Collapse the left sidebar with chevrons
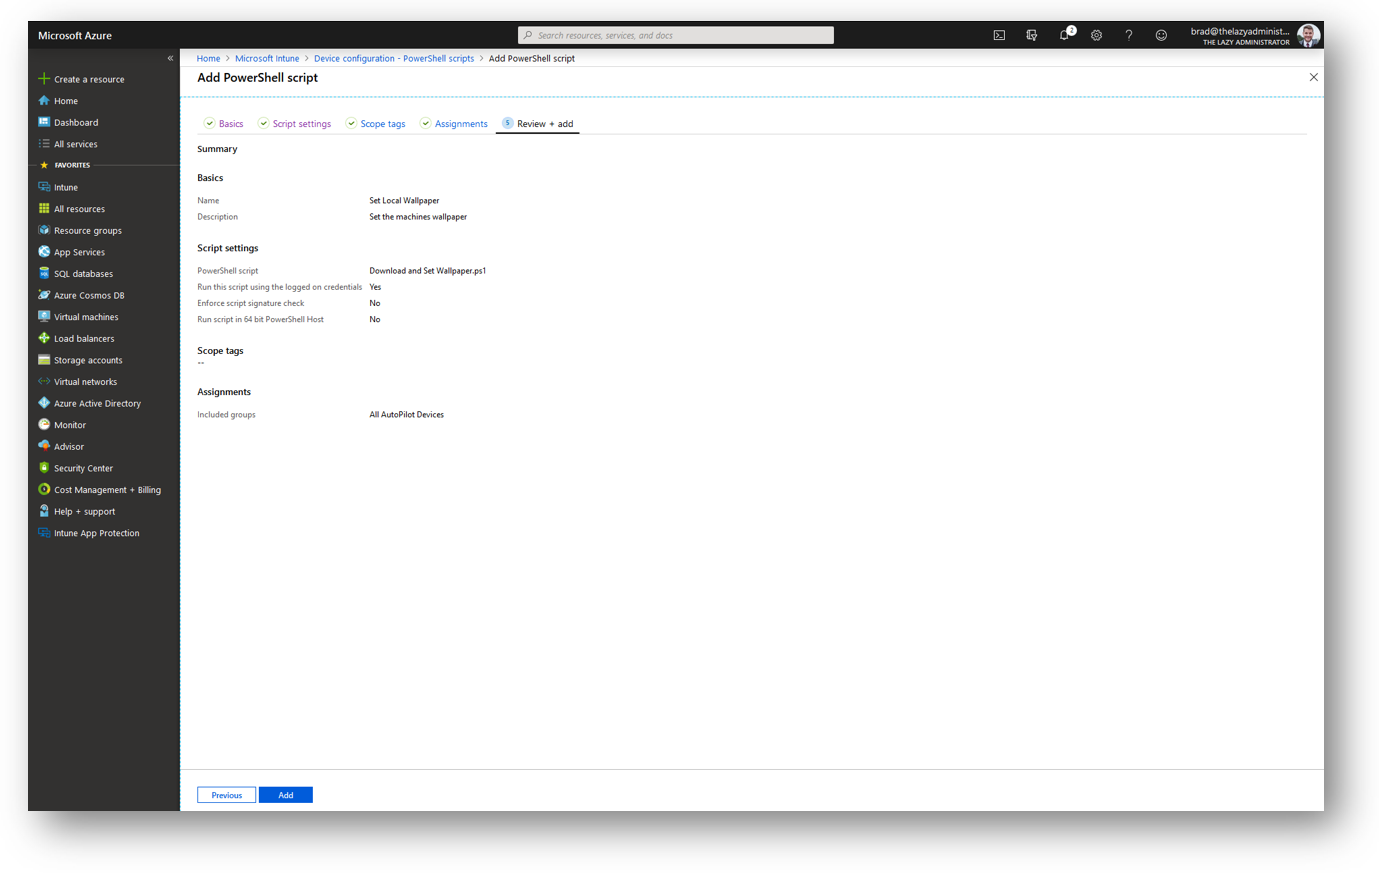The height and width of the screenshot is (873, 1379). 170,58
